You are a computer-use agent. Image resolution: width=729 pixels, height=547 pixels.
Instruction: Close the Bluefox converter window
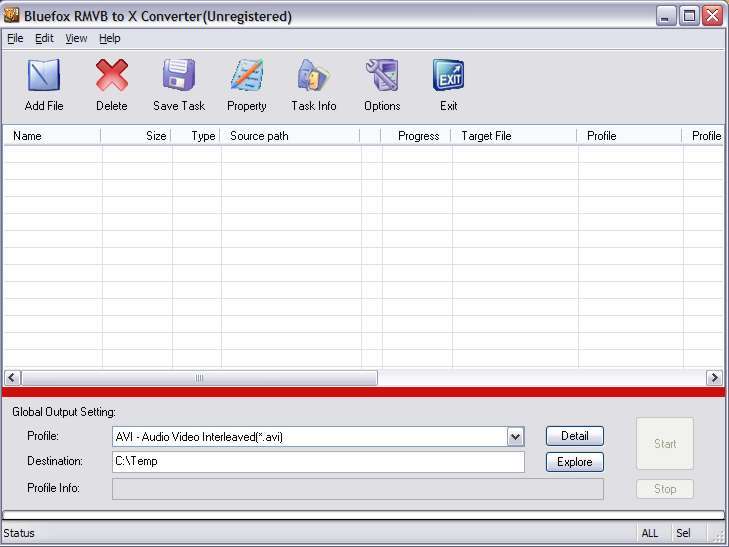tap(712, 16)
